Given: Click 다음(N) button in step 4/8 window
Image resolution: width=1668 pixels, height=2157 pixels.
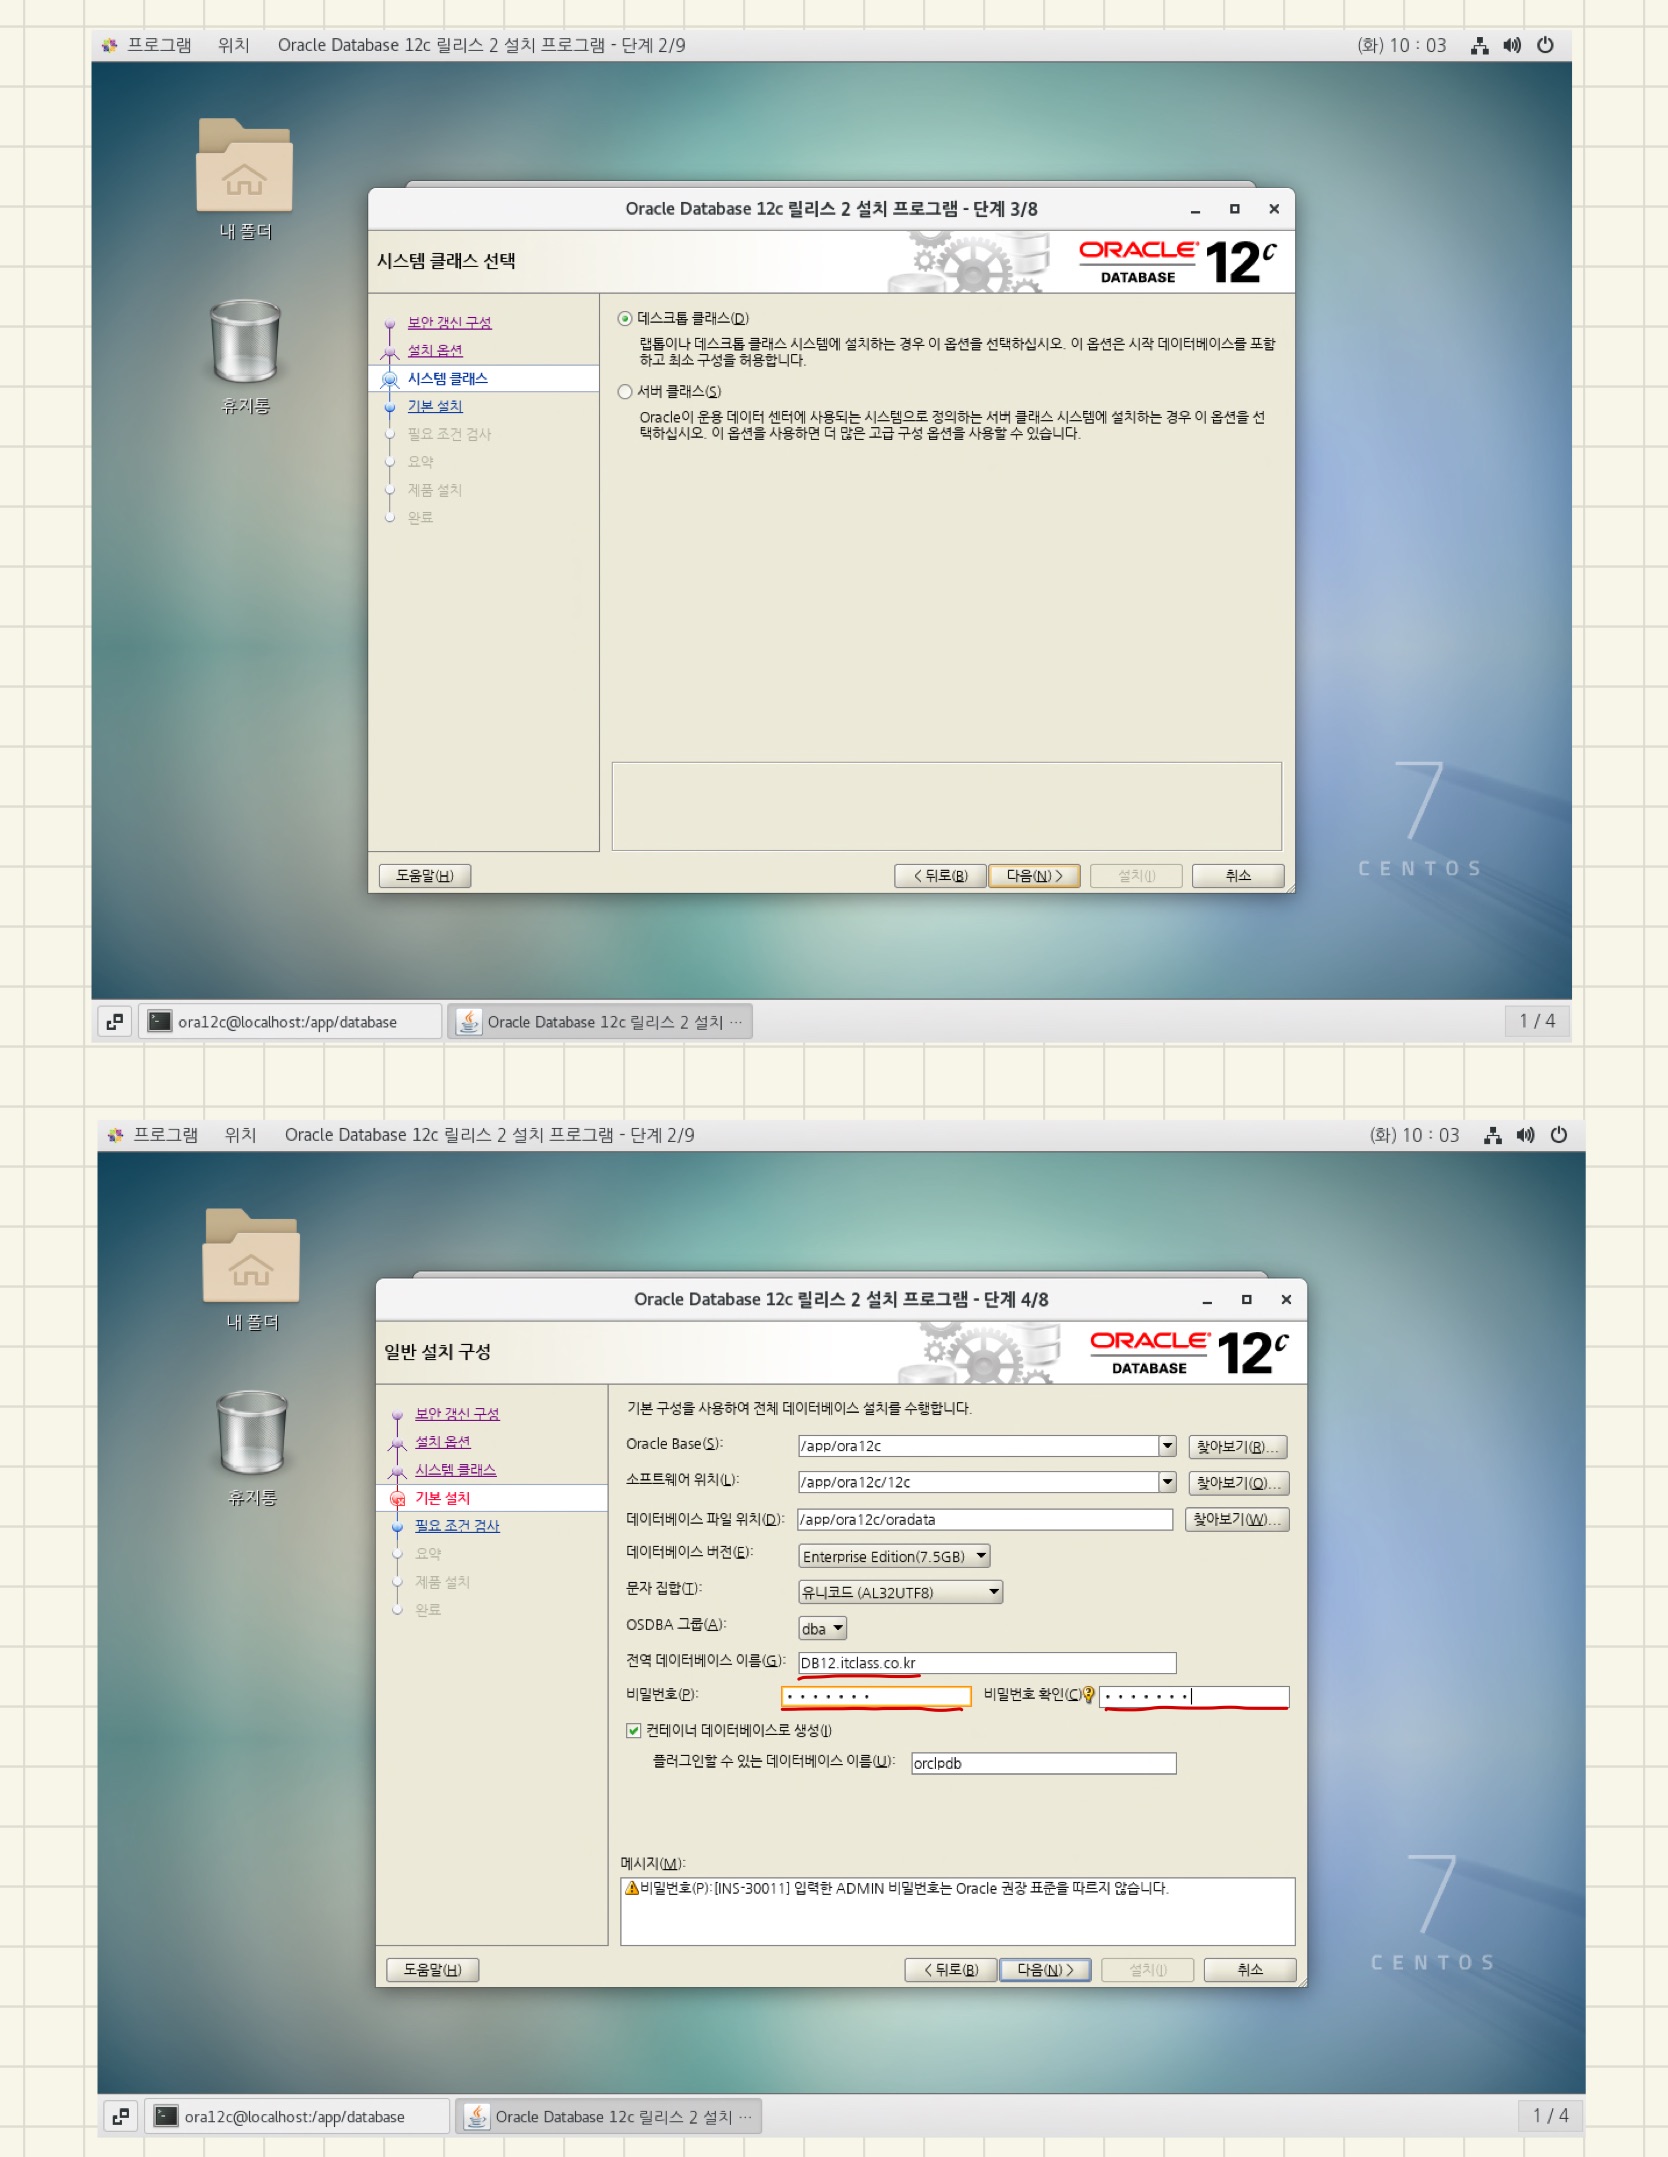Looking at the screenshot, I should pos(1045,1970).
